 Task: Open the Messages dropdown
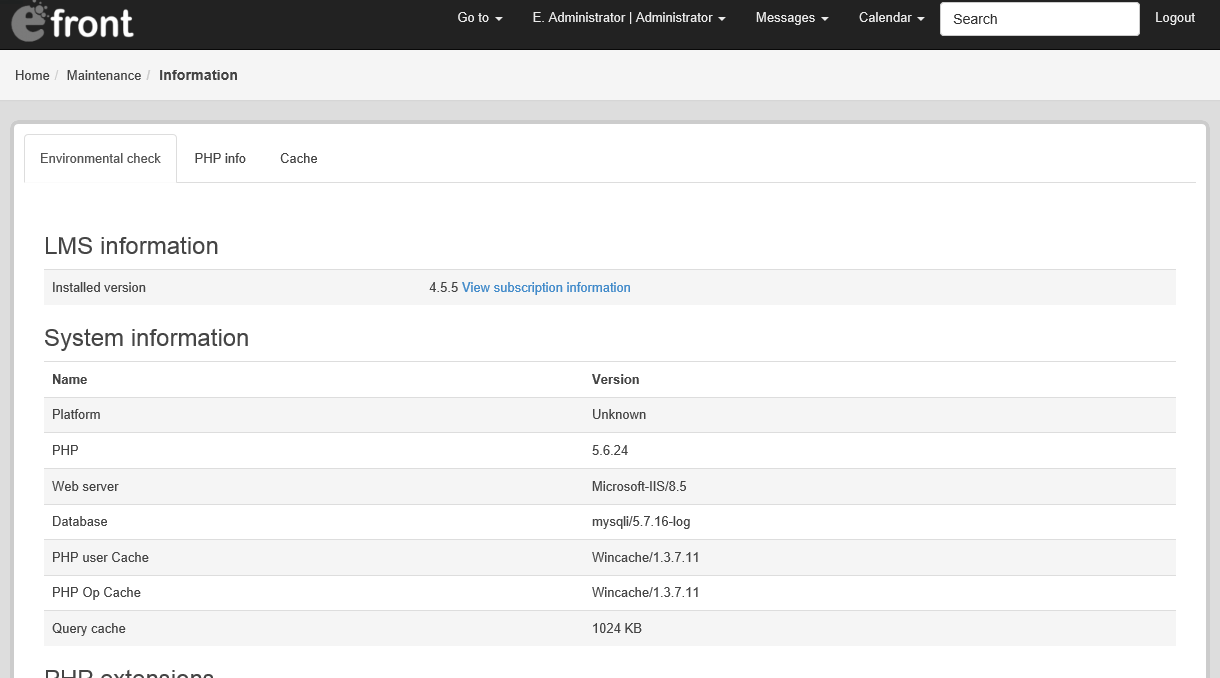pyautogui.click(x=791, y=18)
